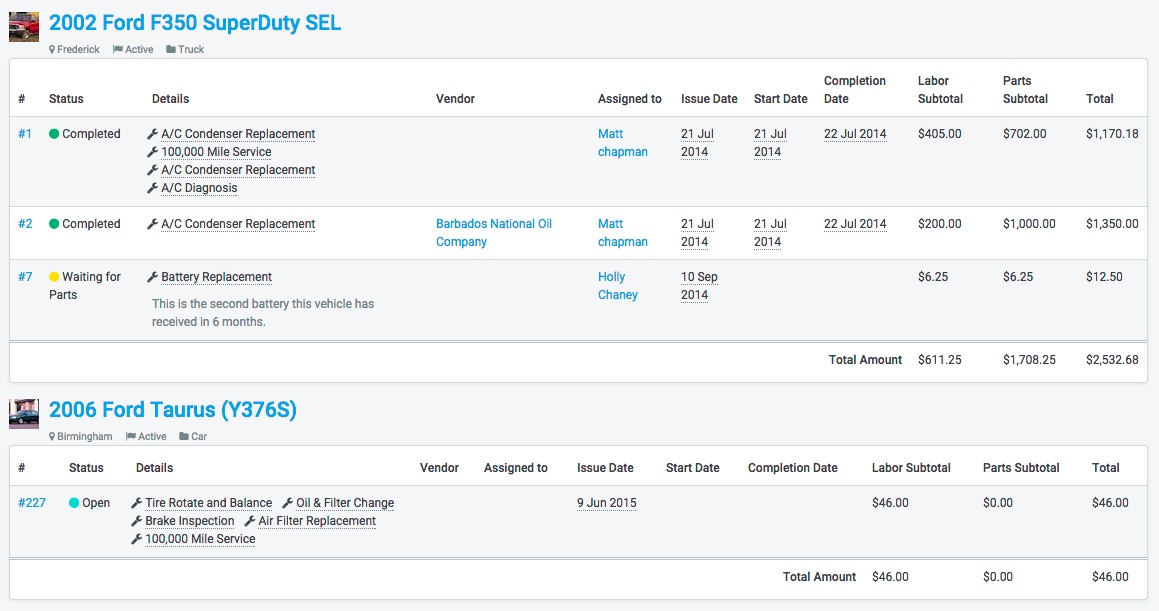Viewport: 1159px width, 611px height.
Task: Click the wrench icon beside Battery Replacement
Action: point(153,277)
